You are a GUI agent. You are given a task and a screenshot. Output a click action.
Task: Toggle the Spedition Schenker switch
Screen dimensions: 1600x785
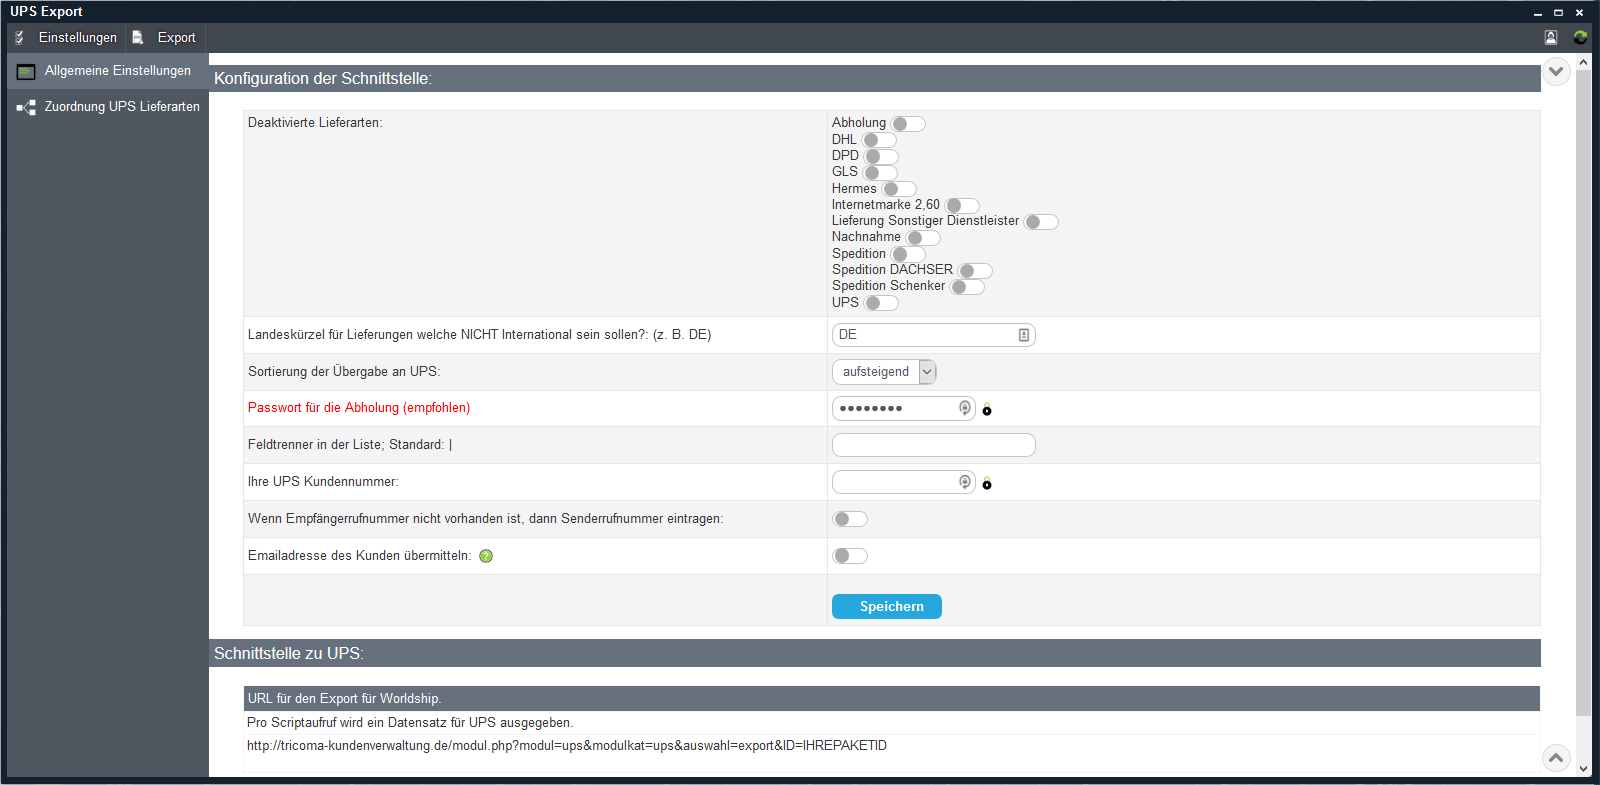[967, 287]
